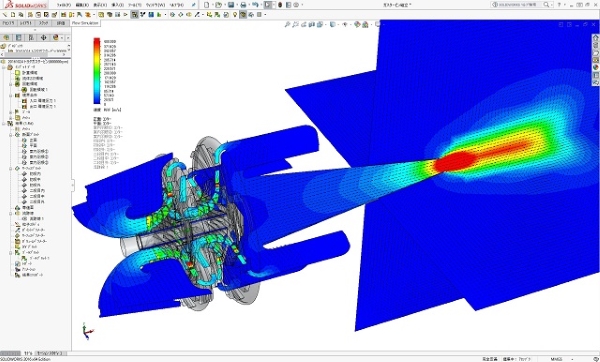This screenshot has height=362, width=600.
Task: Click the New document icon
Action: (x=207, y=5)
